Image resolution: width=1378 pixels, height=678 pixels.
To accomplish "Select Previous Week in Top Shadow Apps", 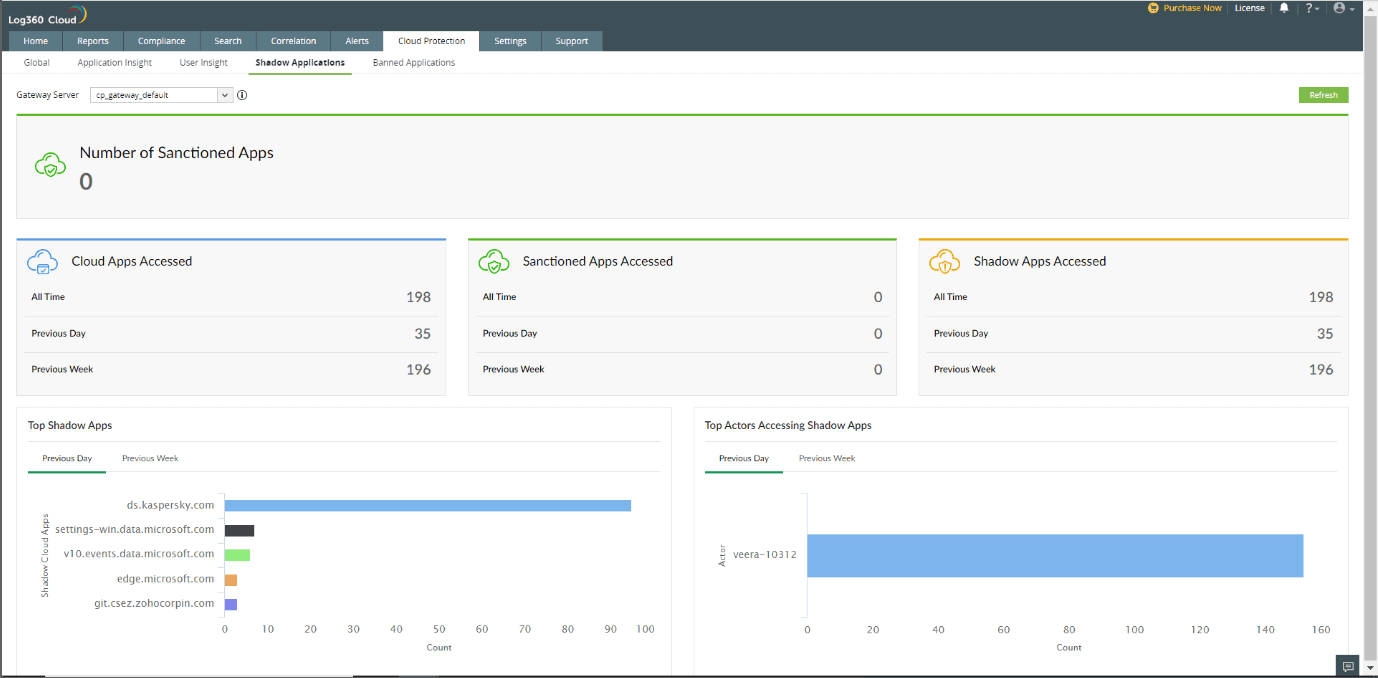I will pyautogui.click(x=150, y=458).
